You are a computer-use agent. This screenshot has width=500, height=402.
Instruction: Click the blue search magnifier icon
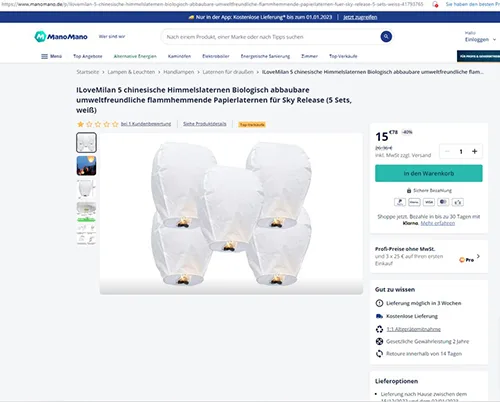(386, 37)
